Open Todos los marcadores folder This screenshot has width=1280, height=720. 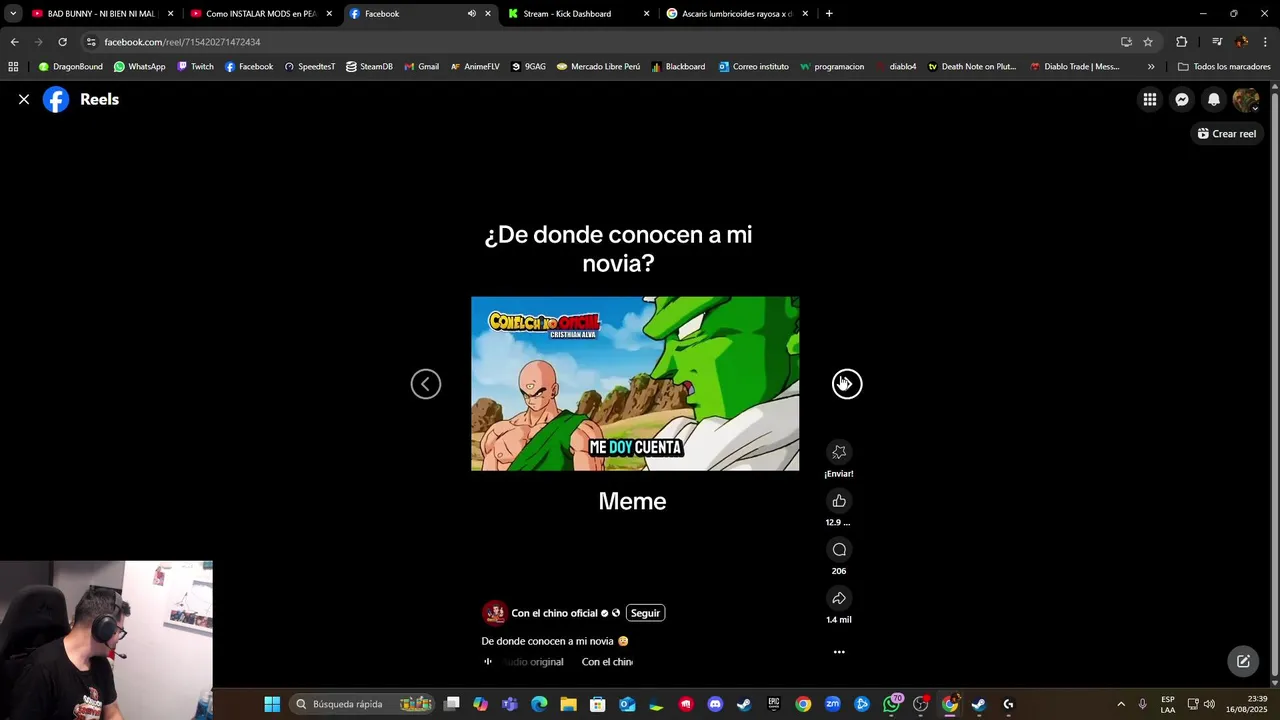point(1224,67)
